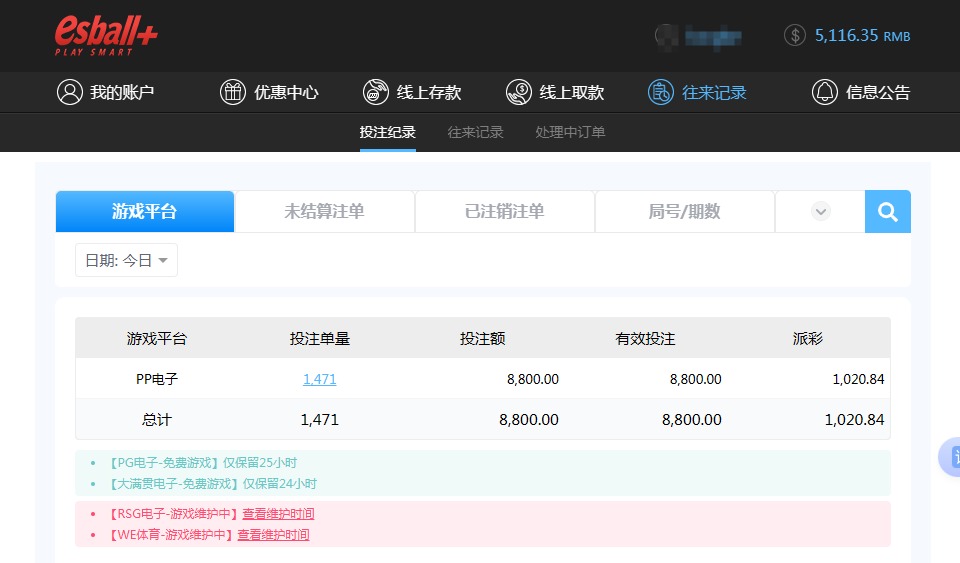The image size is (960, 563).
Task: Open 优惠中心 menu
Action: click(269, 92)
